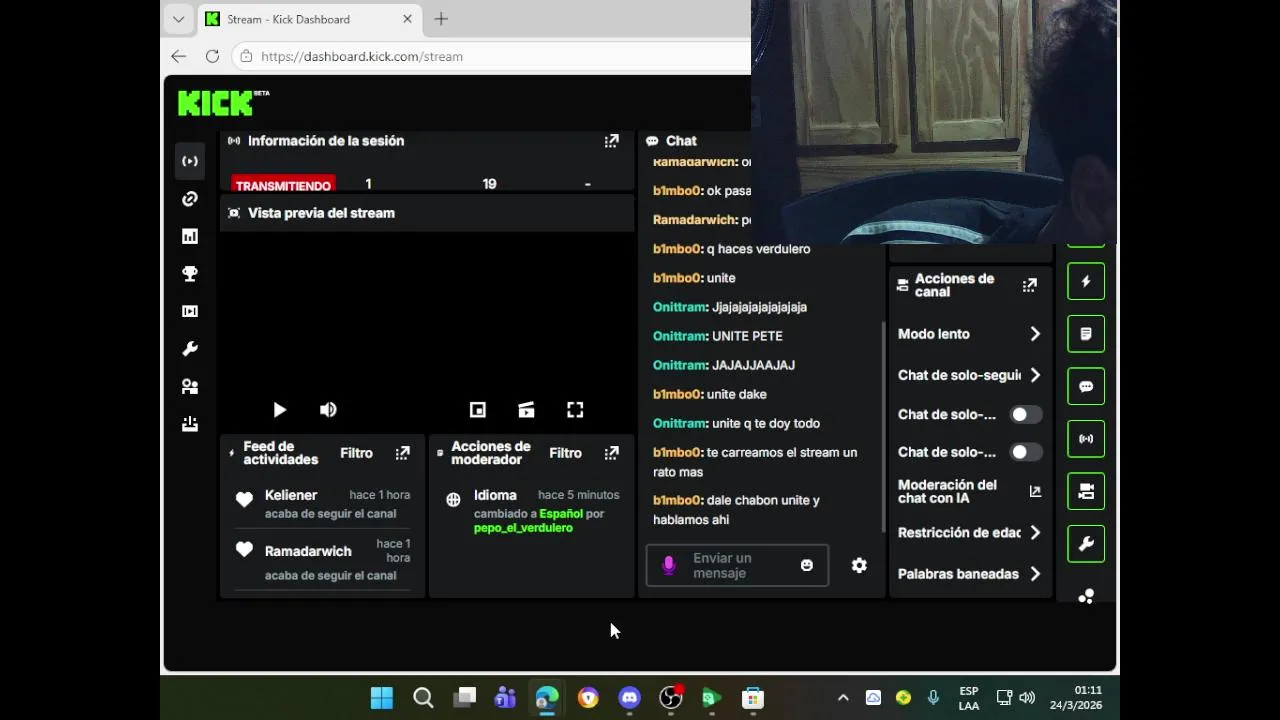
Task: Click the chat bubble widget button on right rail
Action: pyautogui.click(x=1086, y=386)
